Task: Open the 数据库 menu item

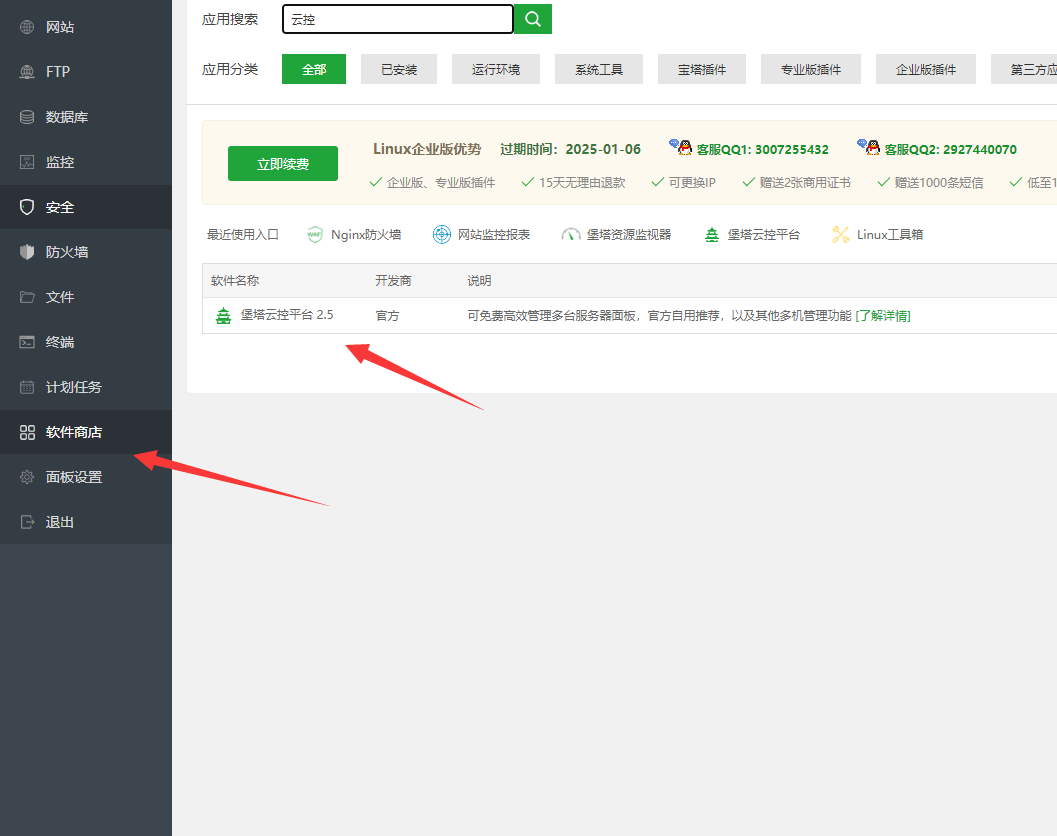Action: pyautogui.click(x=86, y=117)
